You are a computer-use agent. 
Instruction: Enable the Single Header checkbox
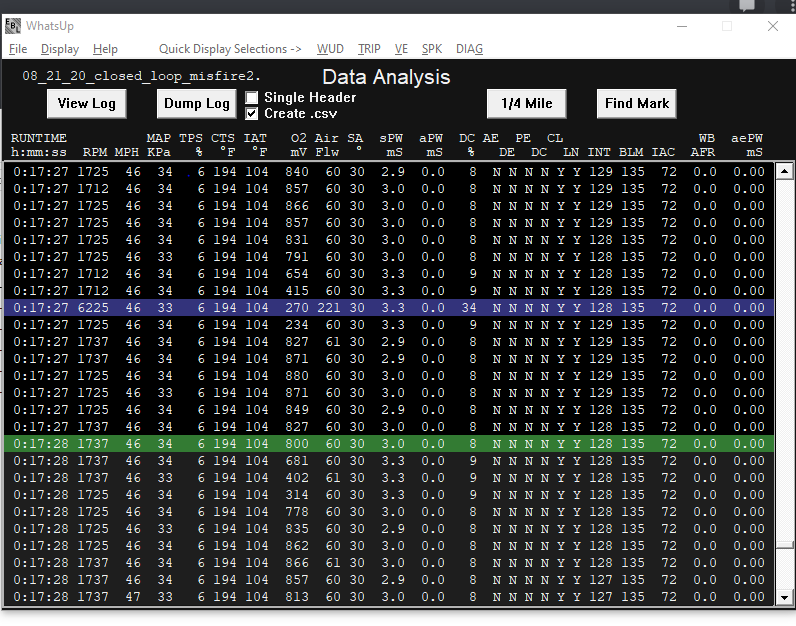(x=252, y=98)
